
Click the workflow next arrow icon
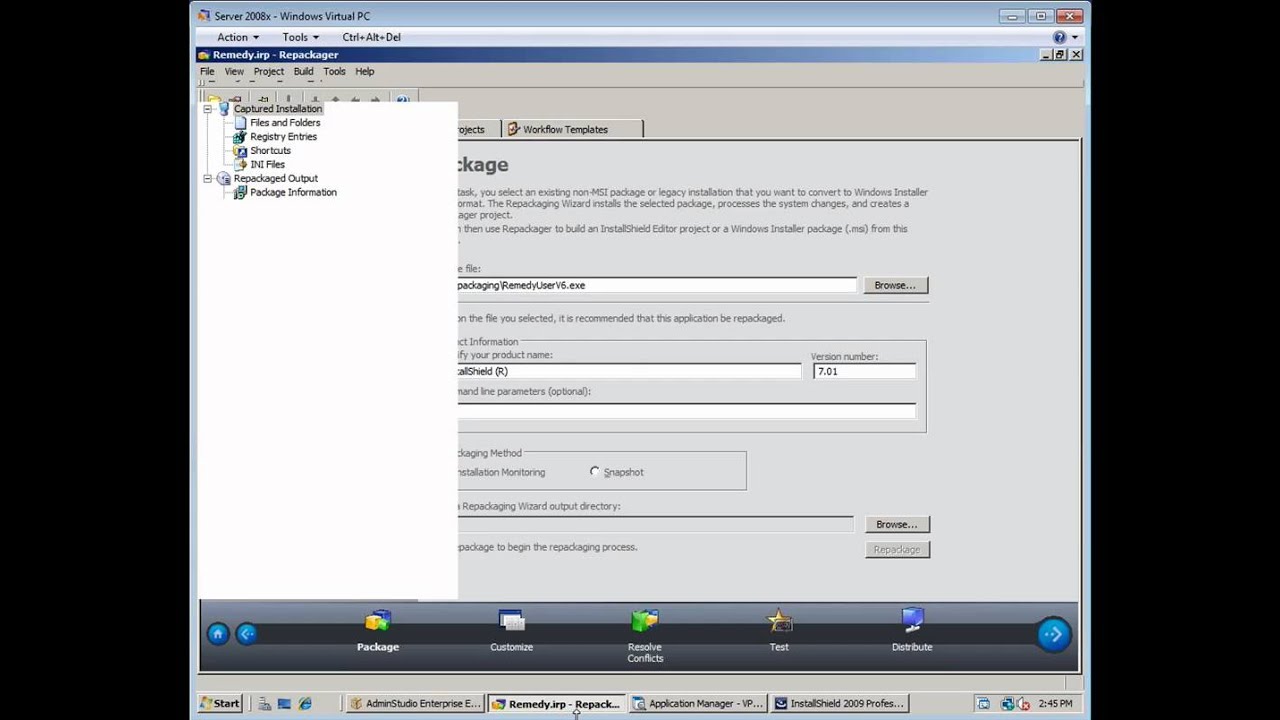[1053, 634]
